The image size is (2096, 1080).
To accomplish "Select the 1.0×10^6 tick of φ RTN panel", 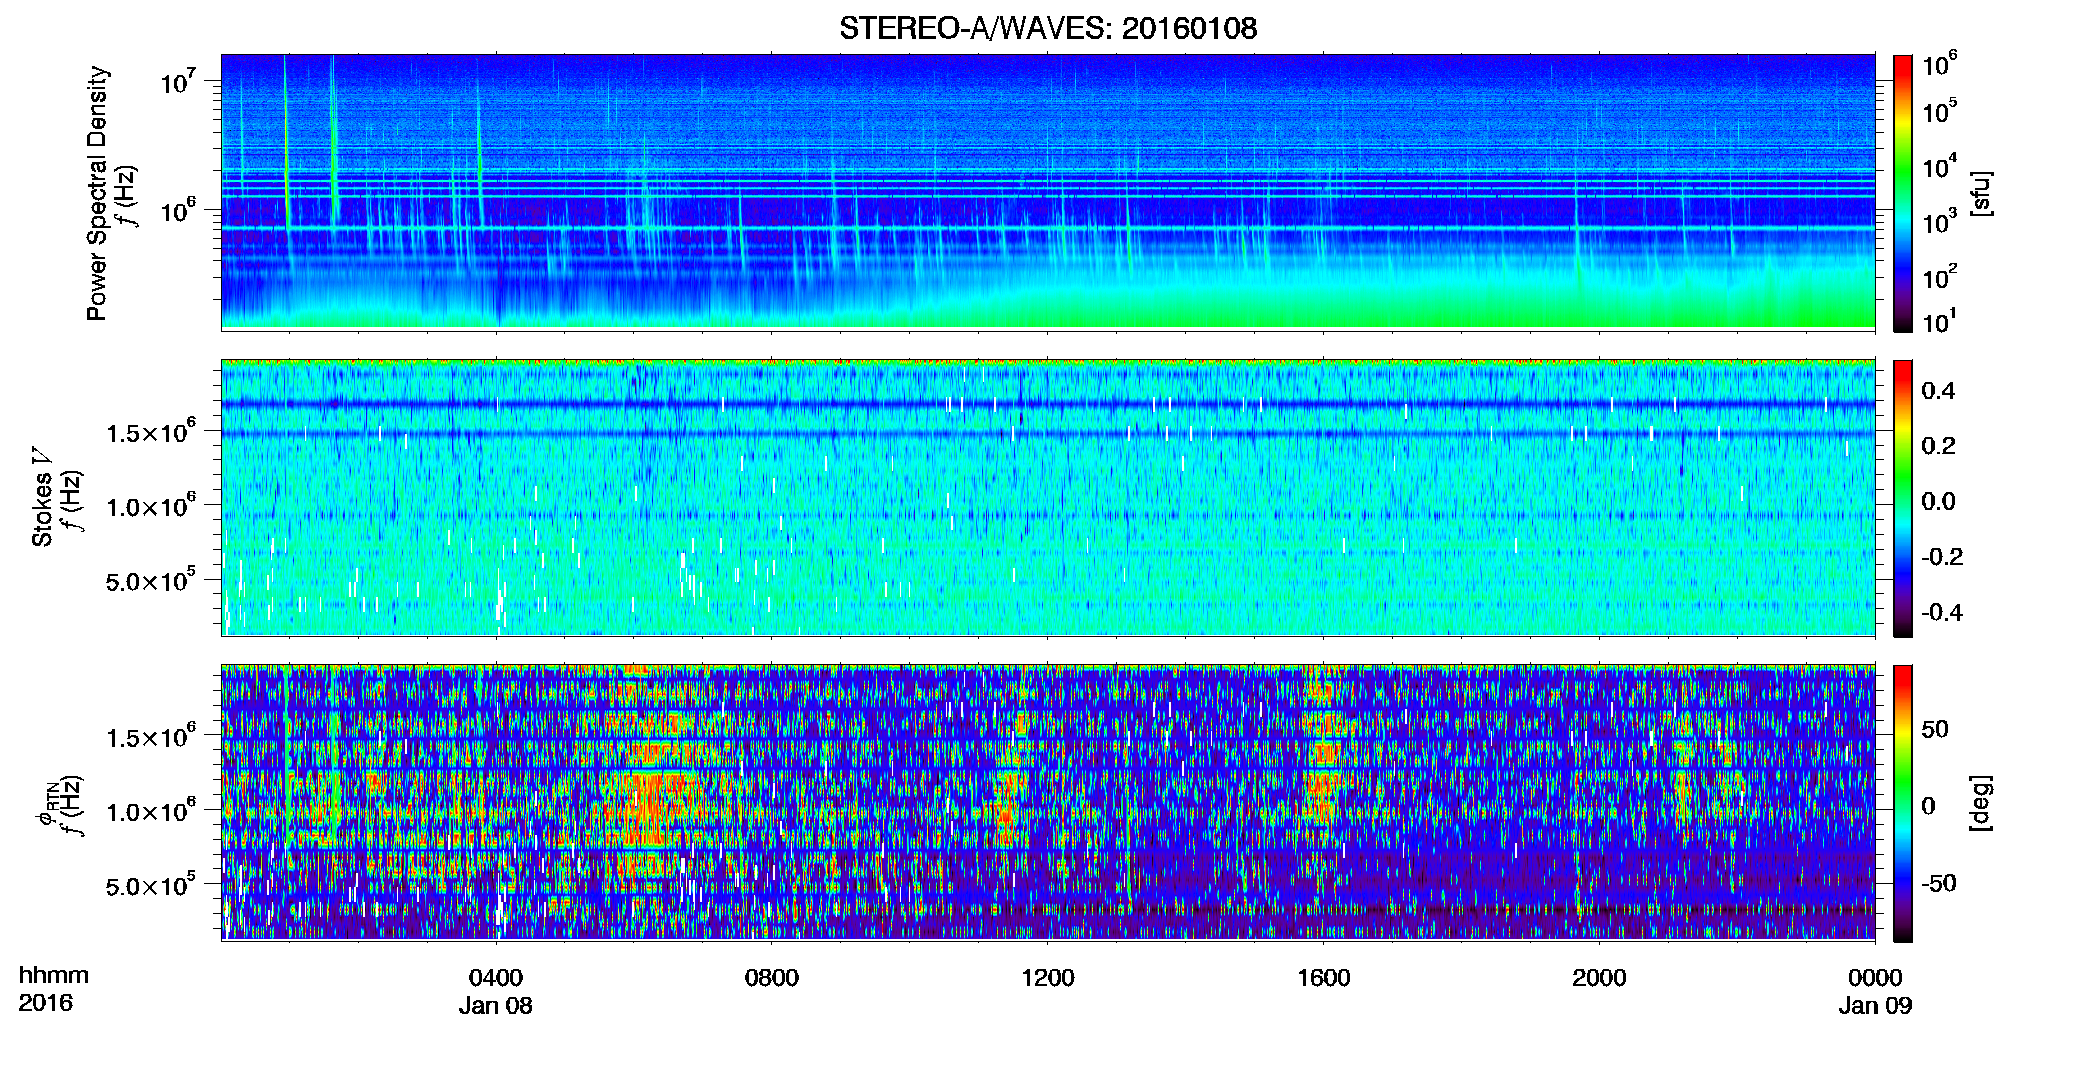I will [x=151, y=811].
